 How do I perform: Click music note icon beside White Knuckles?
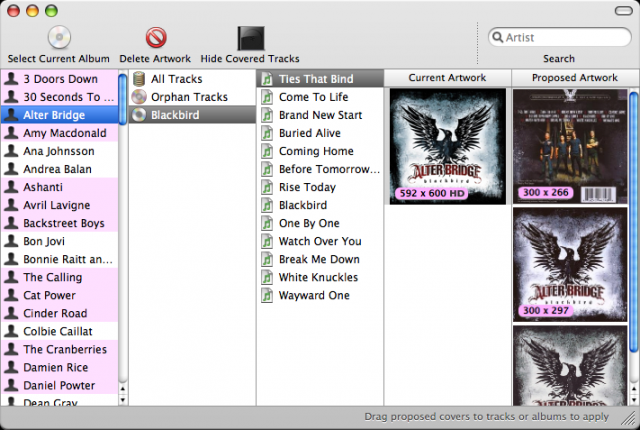[x=267, y=277]
